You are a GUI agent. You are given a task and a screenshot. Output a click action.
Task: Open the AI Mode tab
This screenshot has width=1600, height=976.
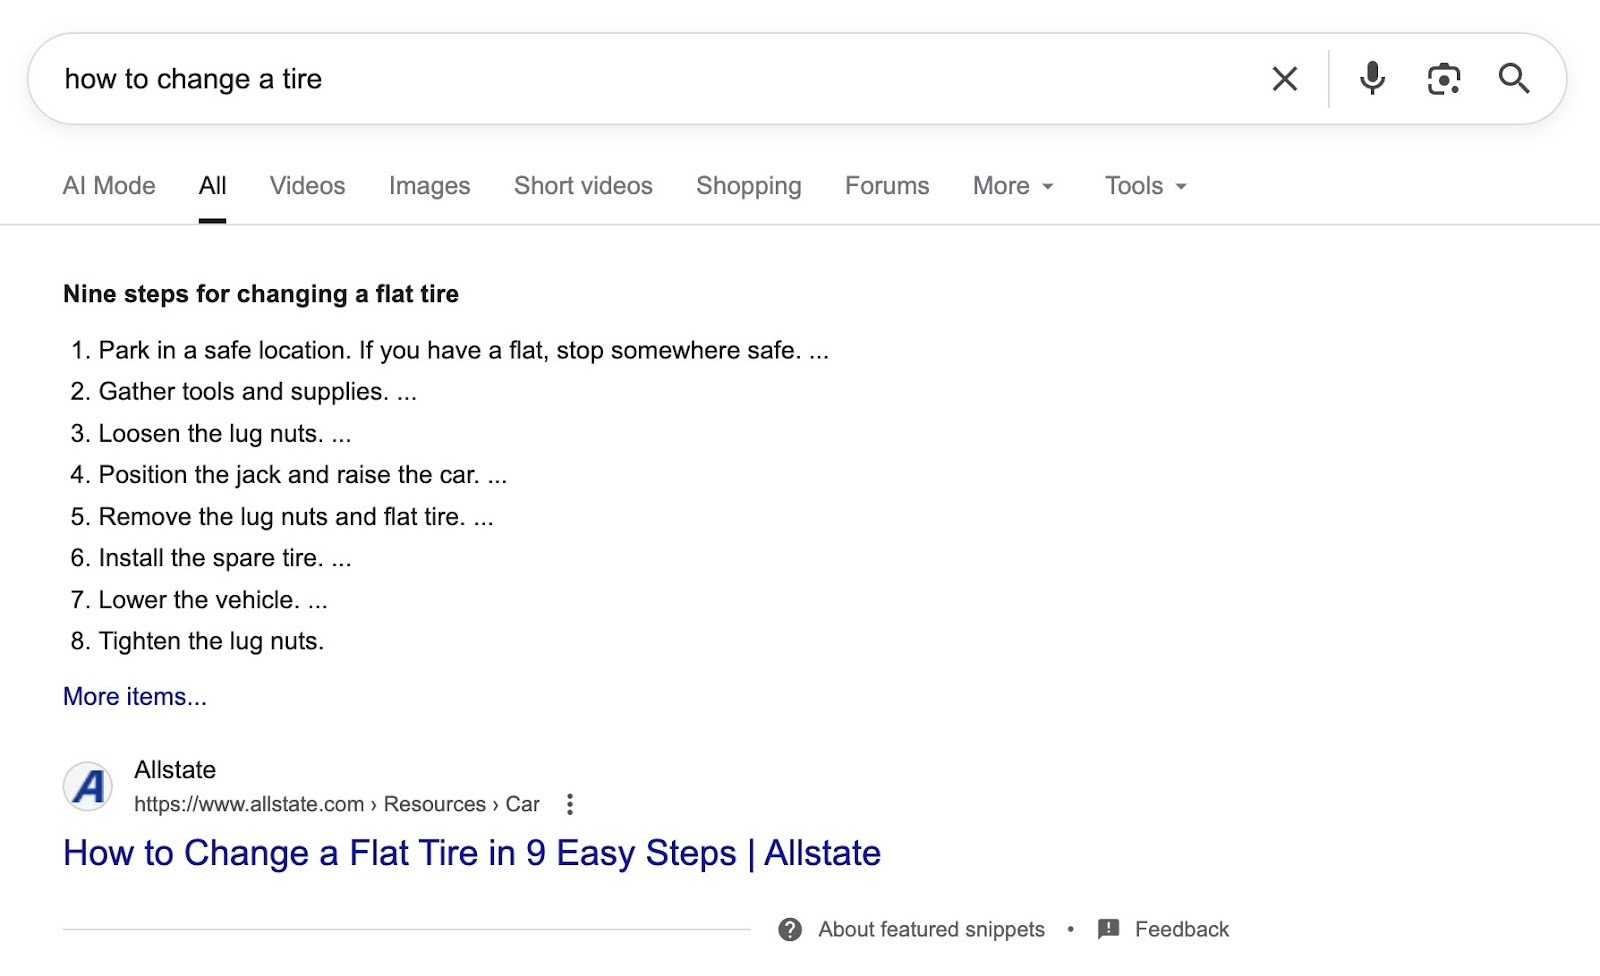(108, 186)
